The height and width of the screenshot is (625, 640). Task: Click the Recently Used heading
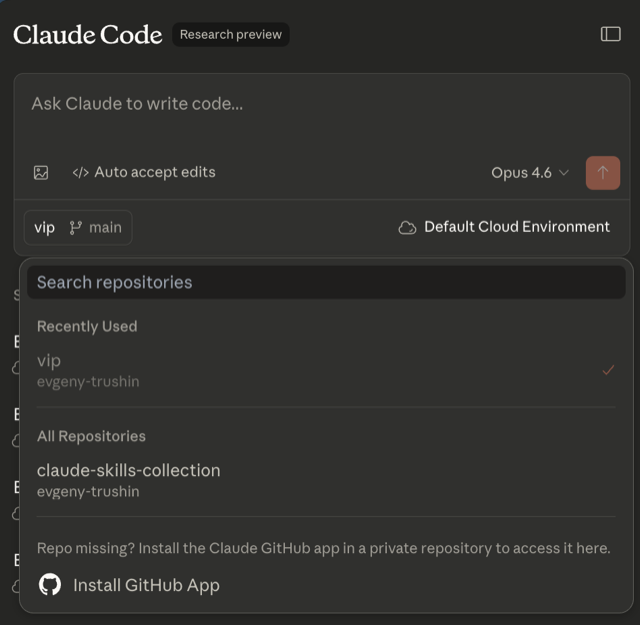click(x=87, y=326)
